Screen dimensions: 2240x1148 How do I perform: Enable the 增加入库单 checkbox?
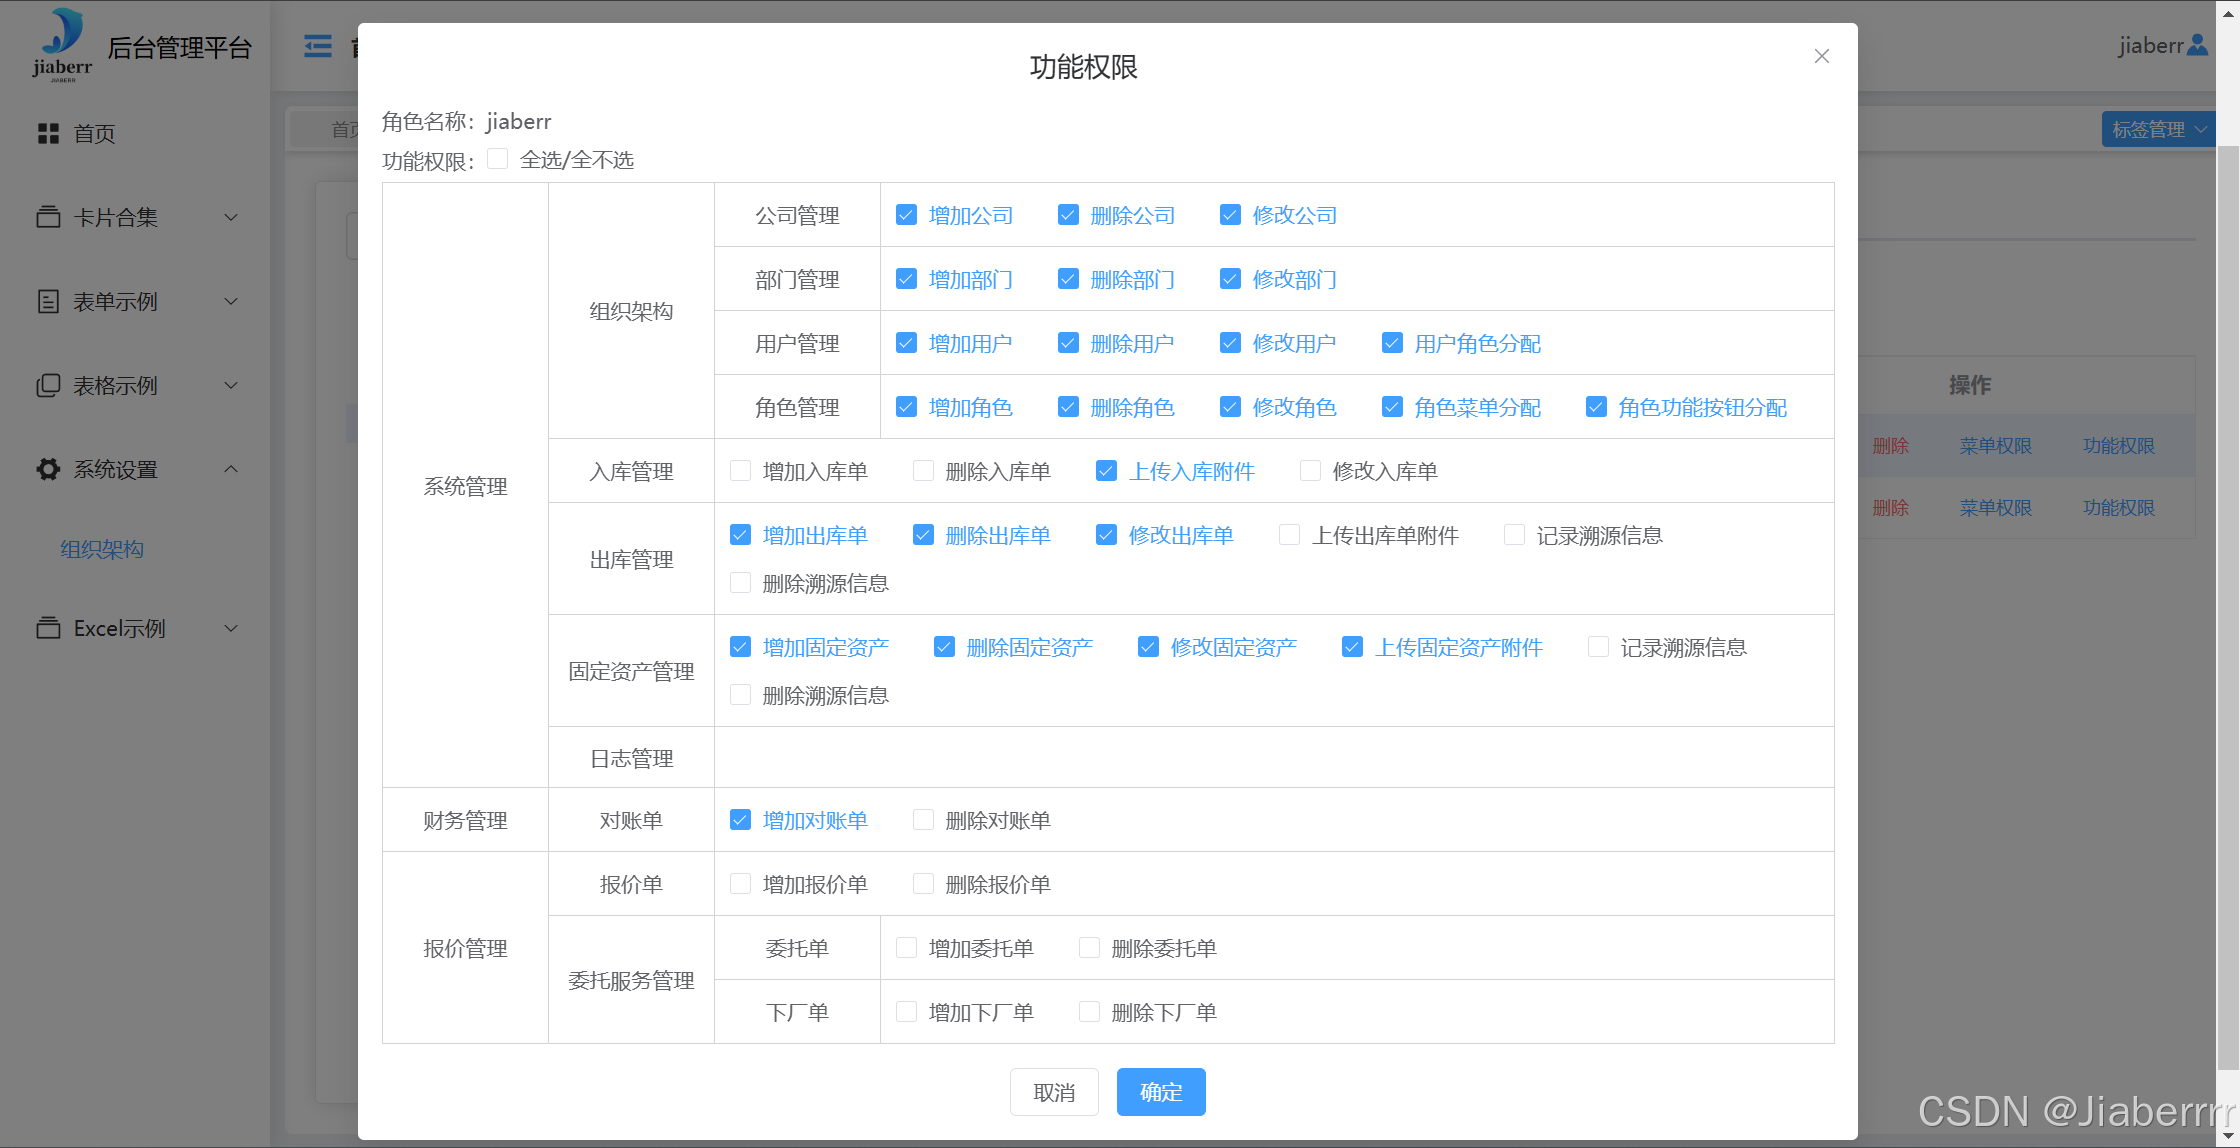740,471
